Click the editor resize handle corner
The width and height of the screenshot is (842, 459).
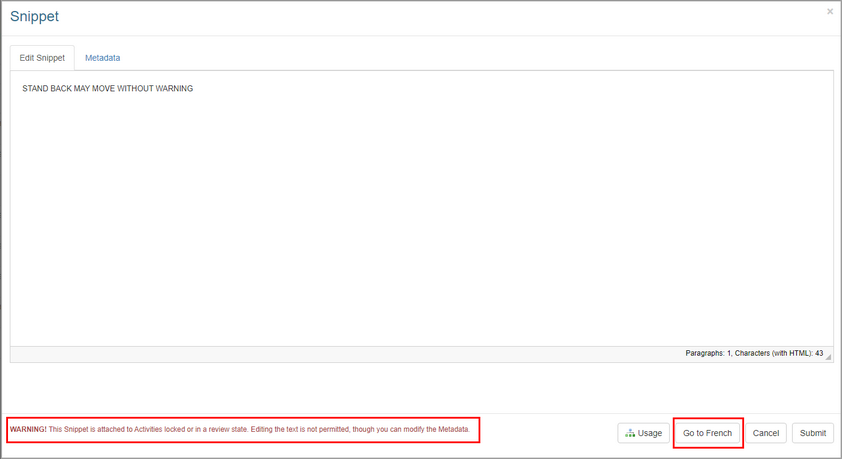coord(829,356)
